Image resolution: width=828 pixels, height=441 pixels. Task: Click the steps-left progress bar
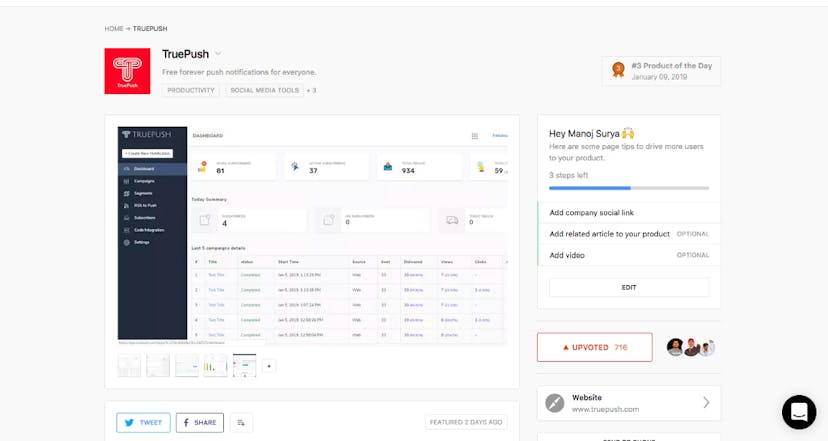pyautogui.click(x=628, y=187)
